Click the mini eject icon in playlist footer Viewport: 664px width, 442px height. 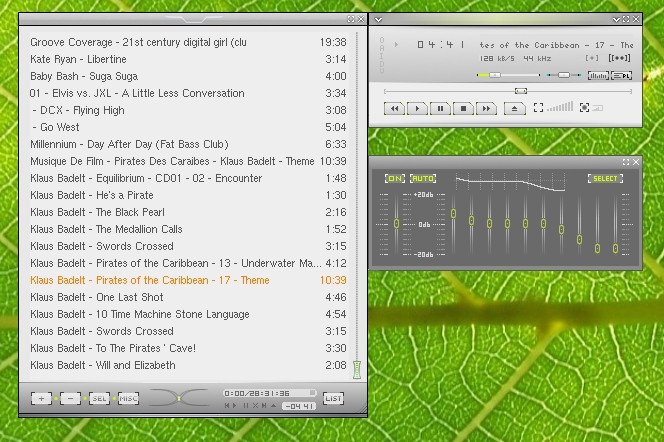coord(274,406)
